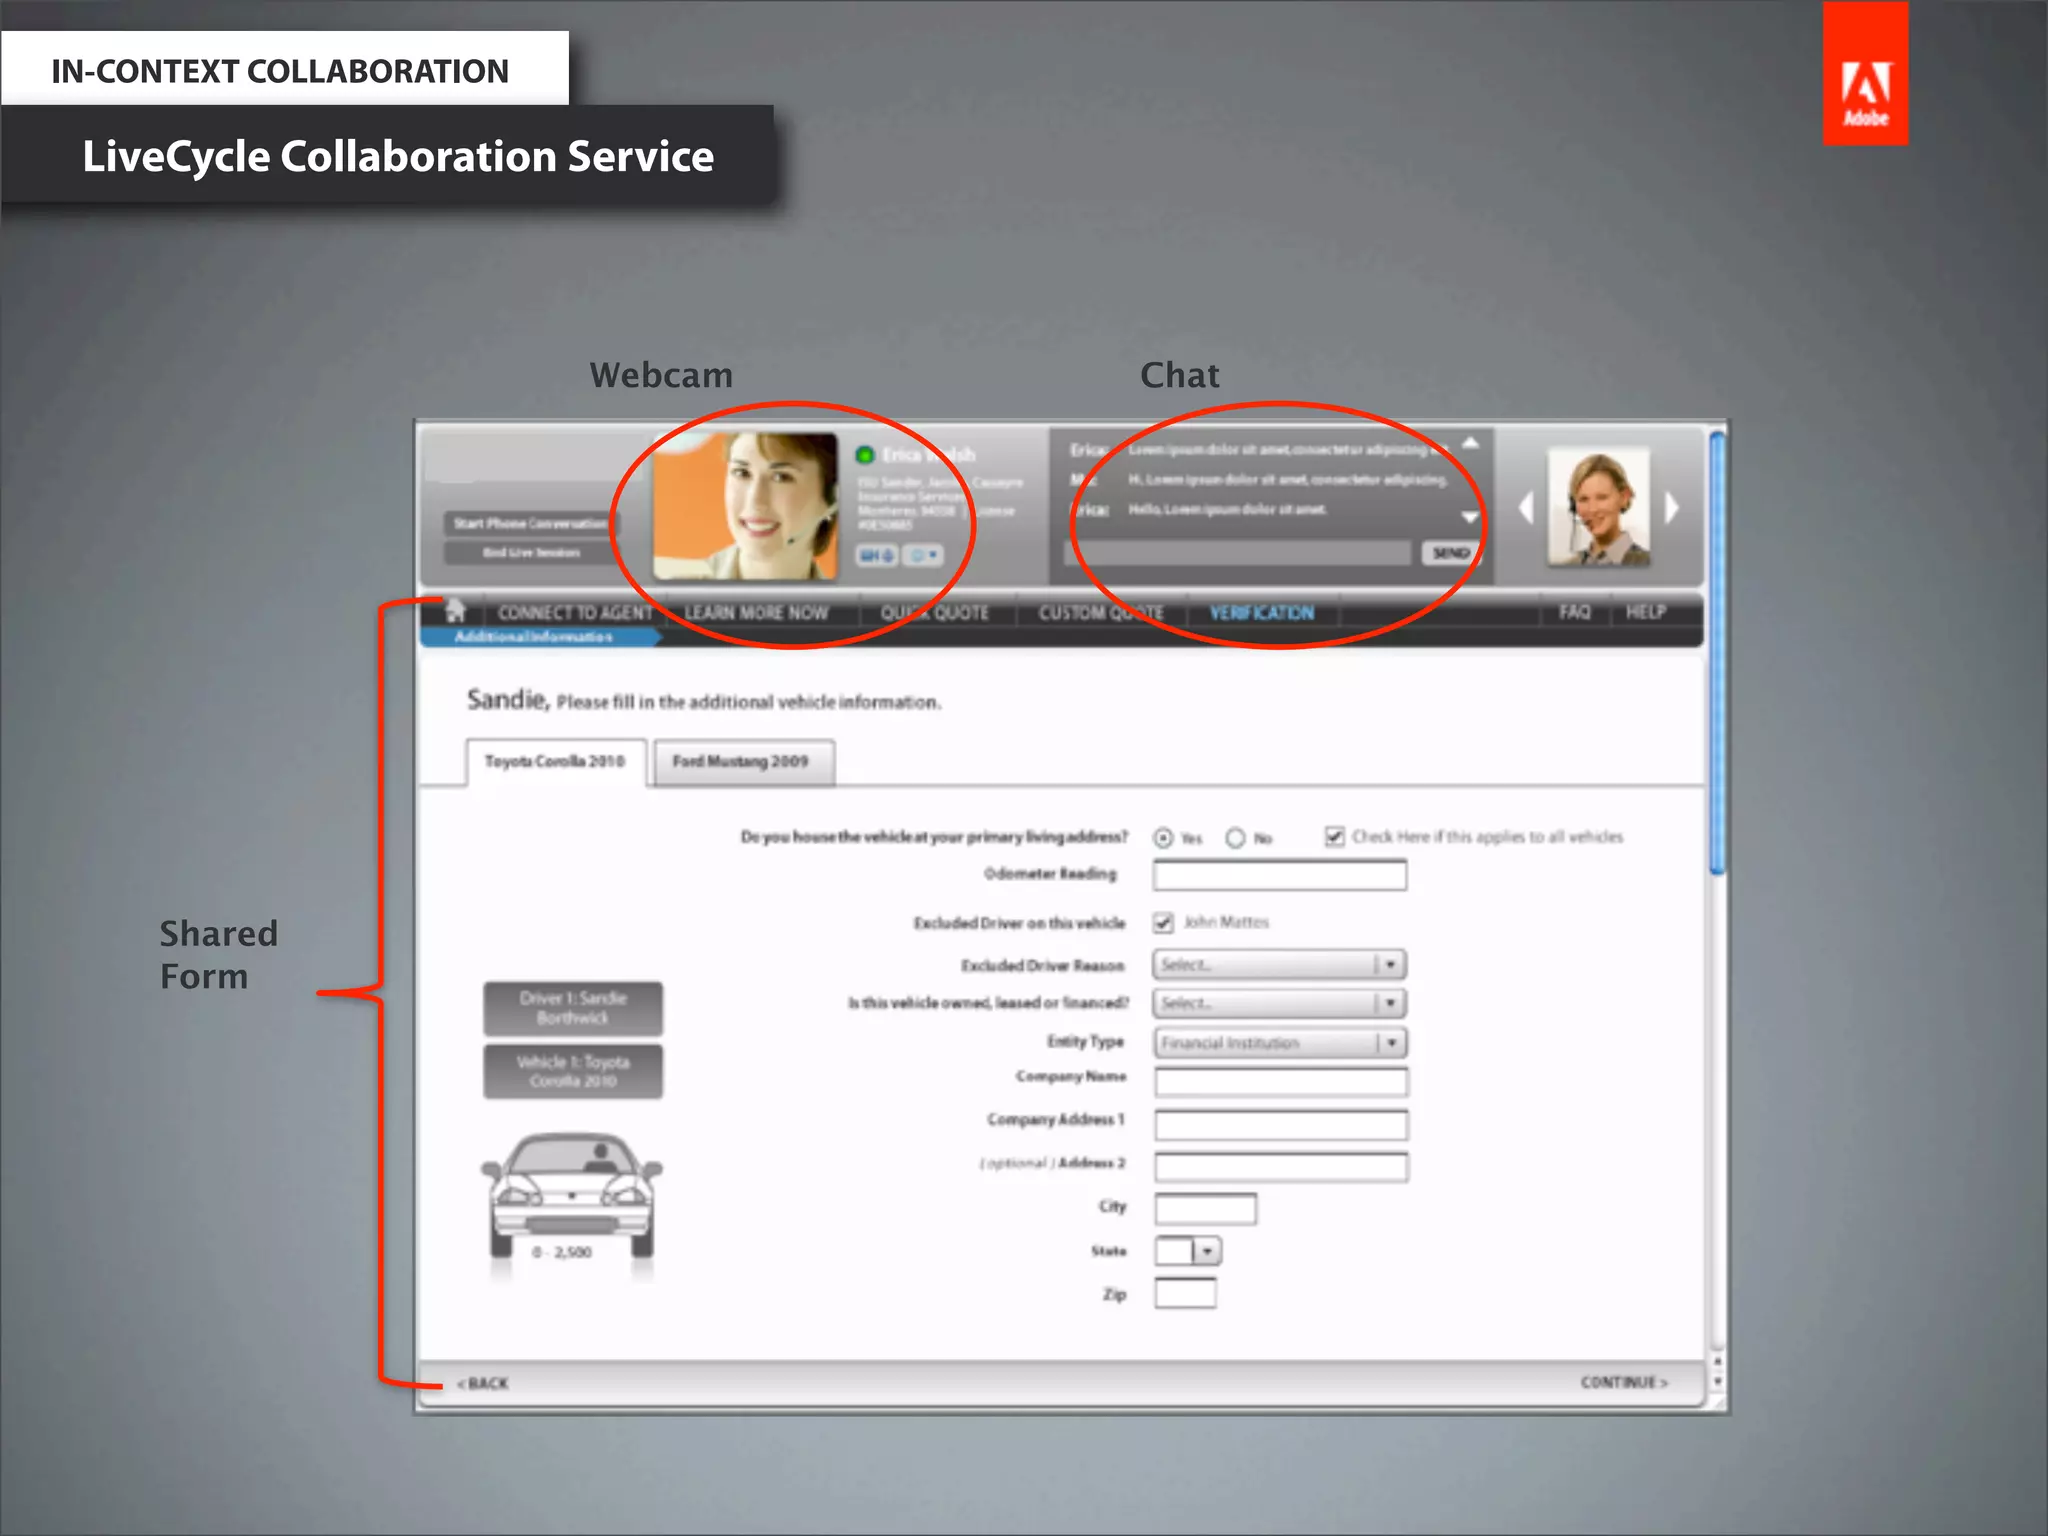Click the home icon in navigation bar
This screenshot has width=2048, height=1536.
pyautogui.click(x=455, y=610)
